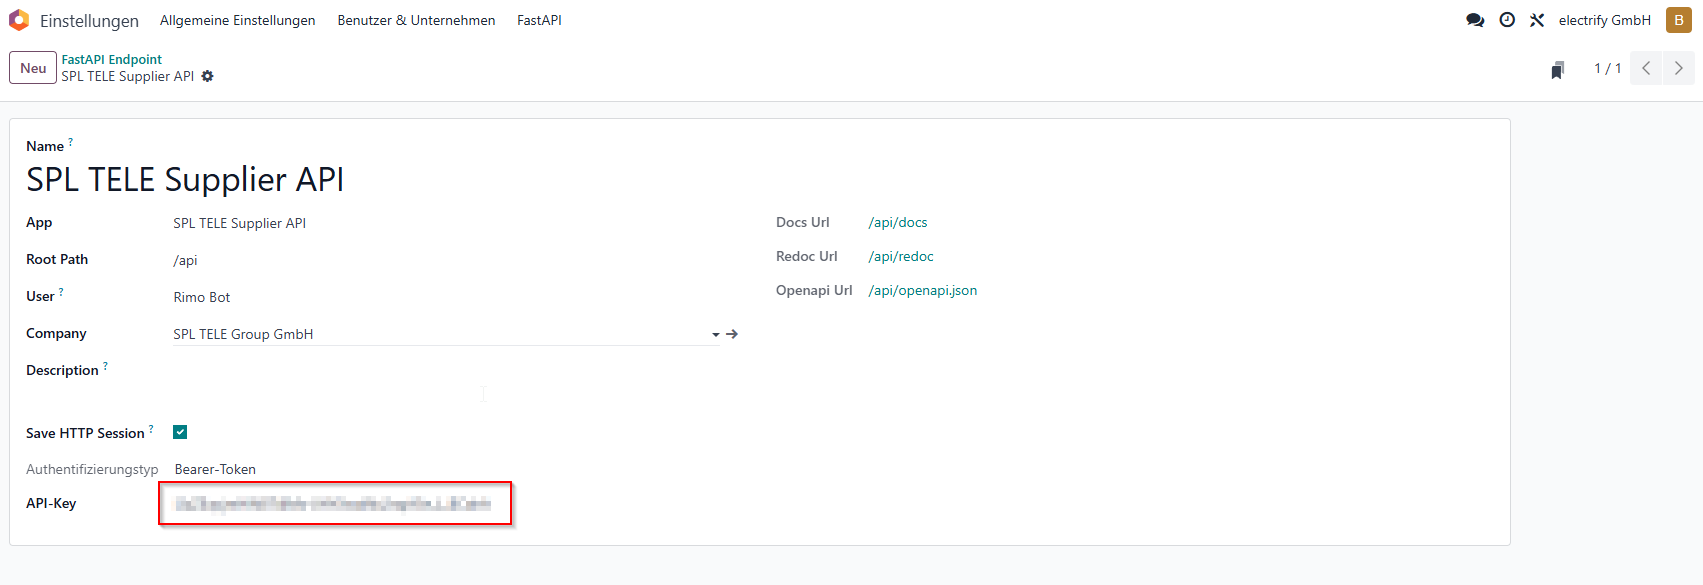Click the blurred API-Key field

pos(333,503)
